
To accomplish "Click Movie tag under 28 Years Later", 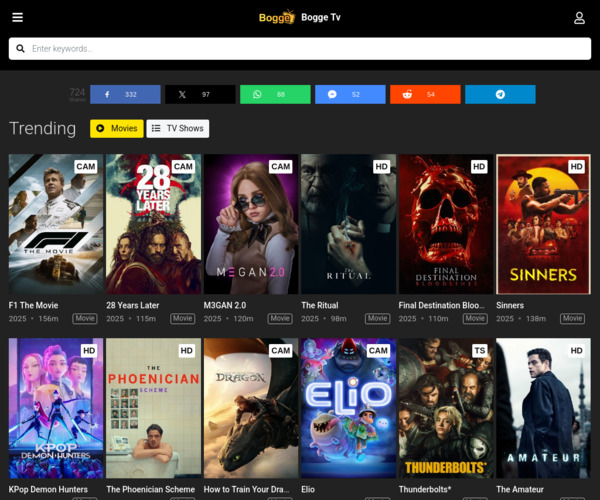I will pyautogui.click(x=183, y=318).
